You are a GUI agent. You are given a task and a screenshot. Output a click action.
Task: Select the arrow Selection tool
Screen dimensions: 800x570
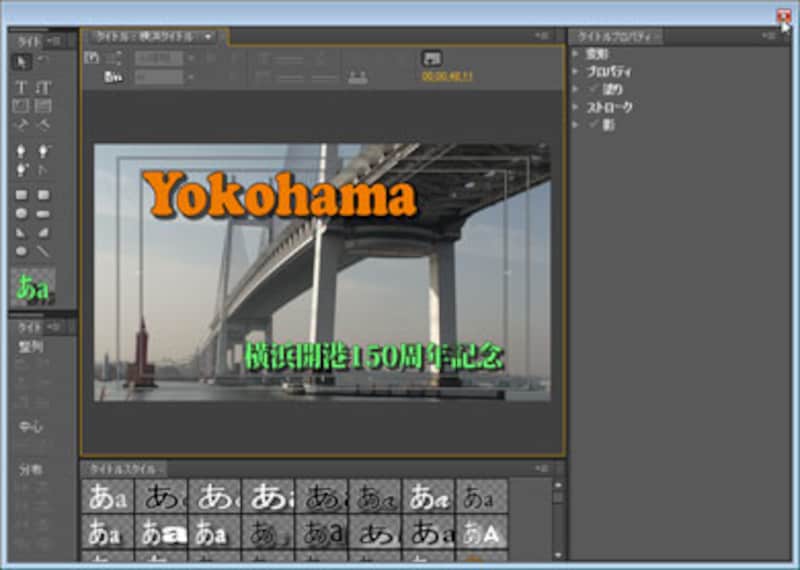tap(21, 62)
